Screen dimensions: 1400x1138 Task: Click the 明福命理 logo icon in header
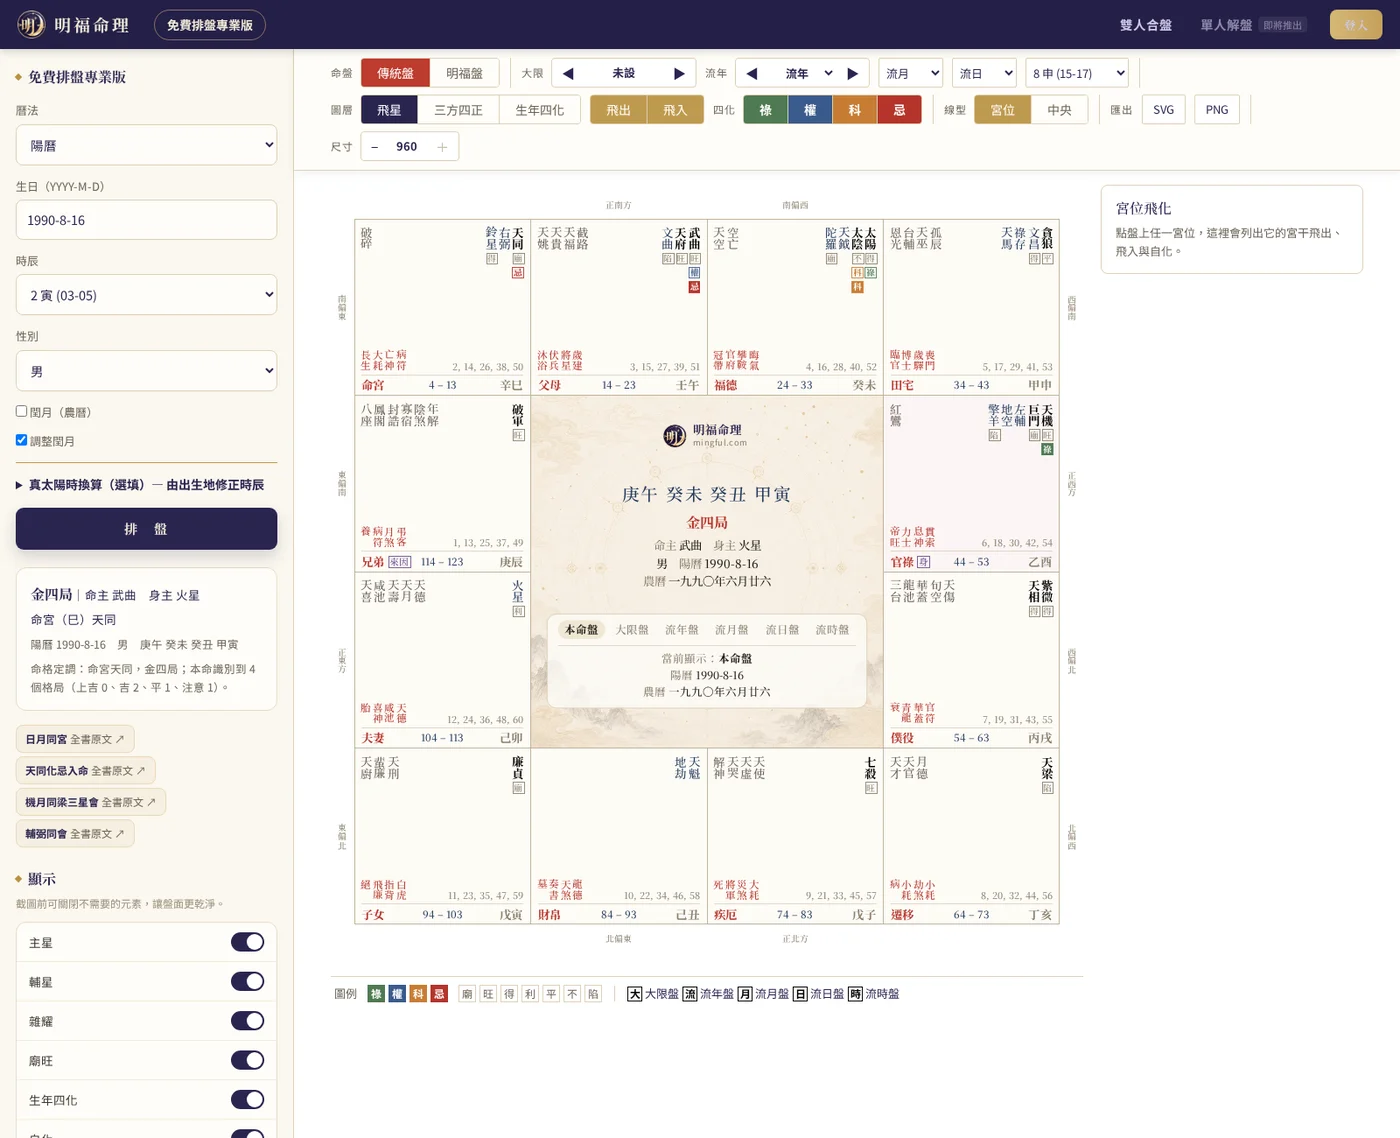[x=31, y=24]
